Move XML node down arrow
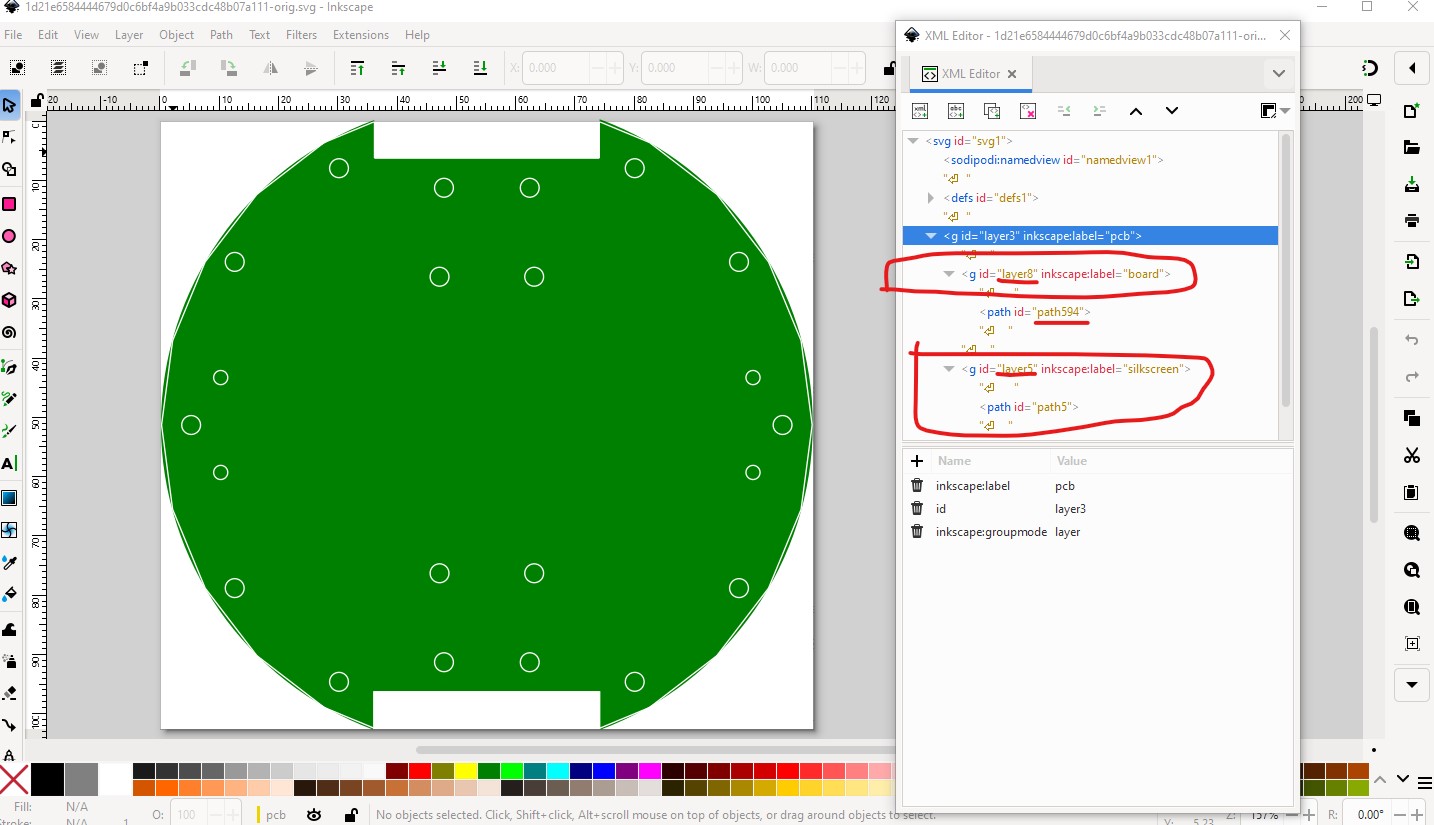 1172,111
